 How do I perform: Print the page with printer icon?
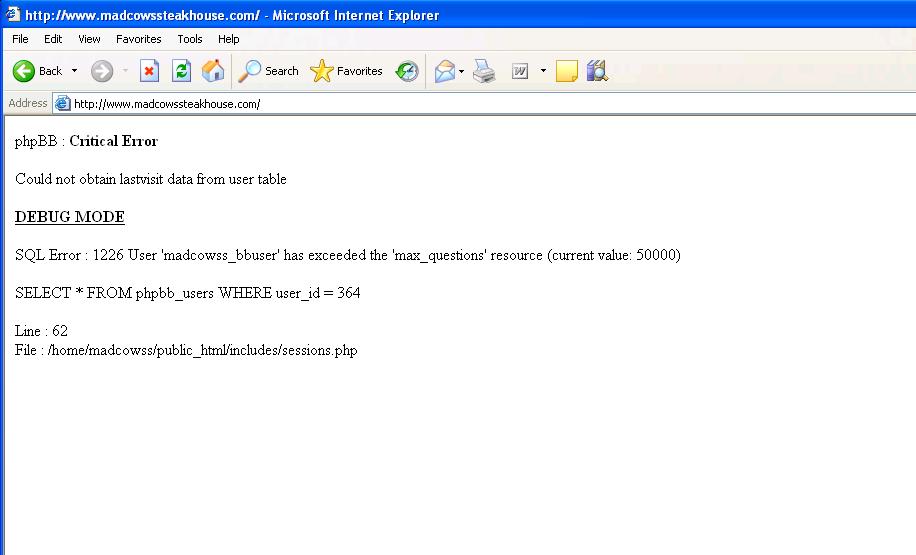pos(484,71)
